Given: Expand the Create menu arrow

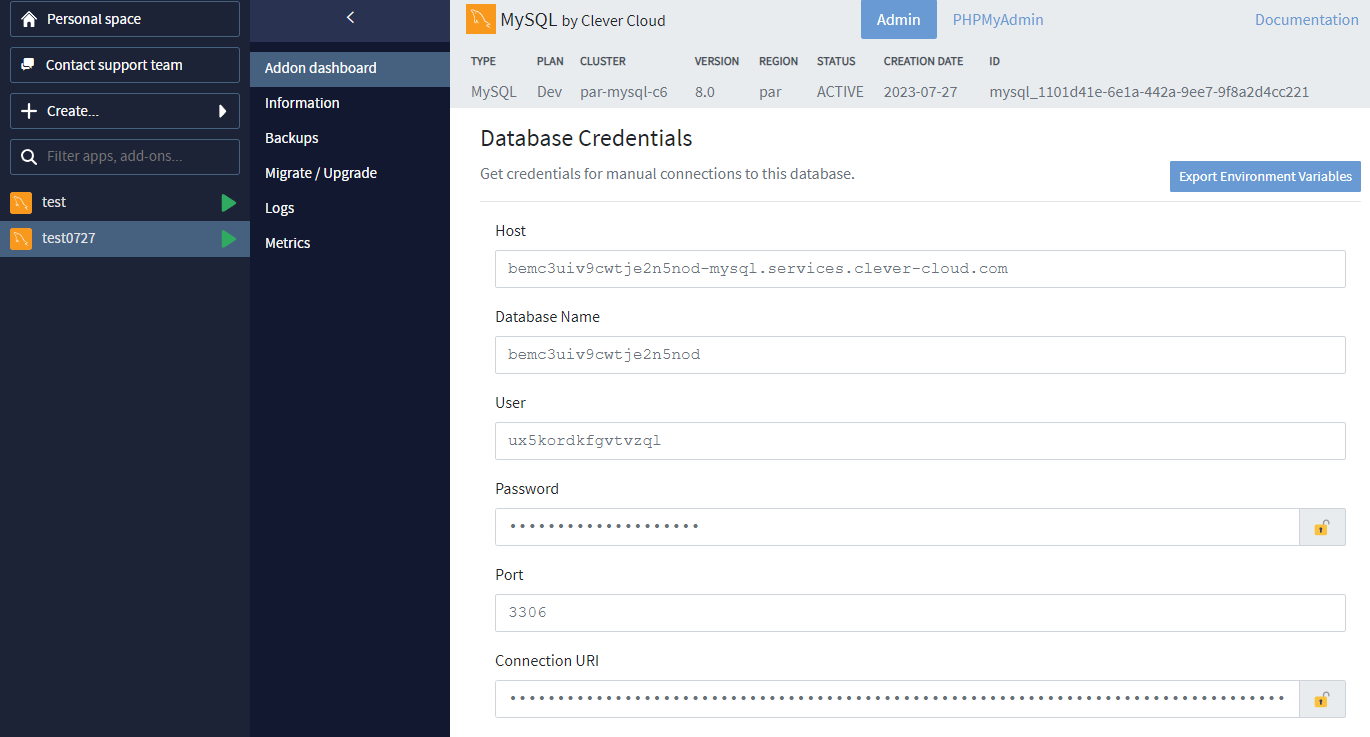Looking at the screenshot, I should [x=223, y=111].
